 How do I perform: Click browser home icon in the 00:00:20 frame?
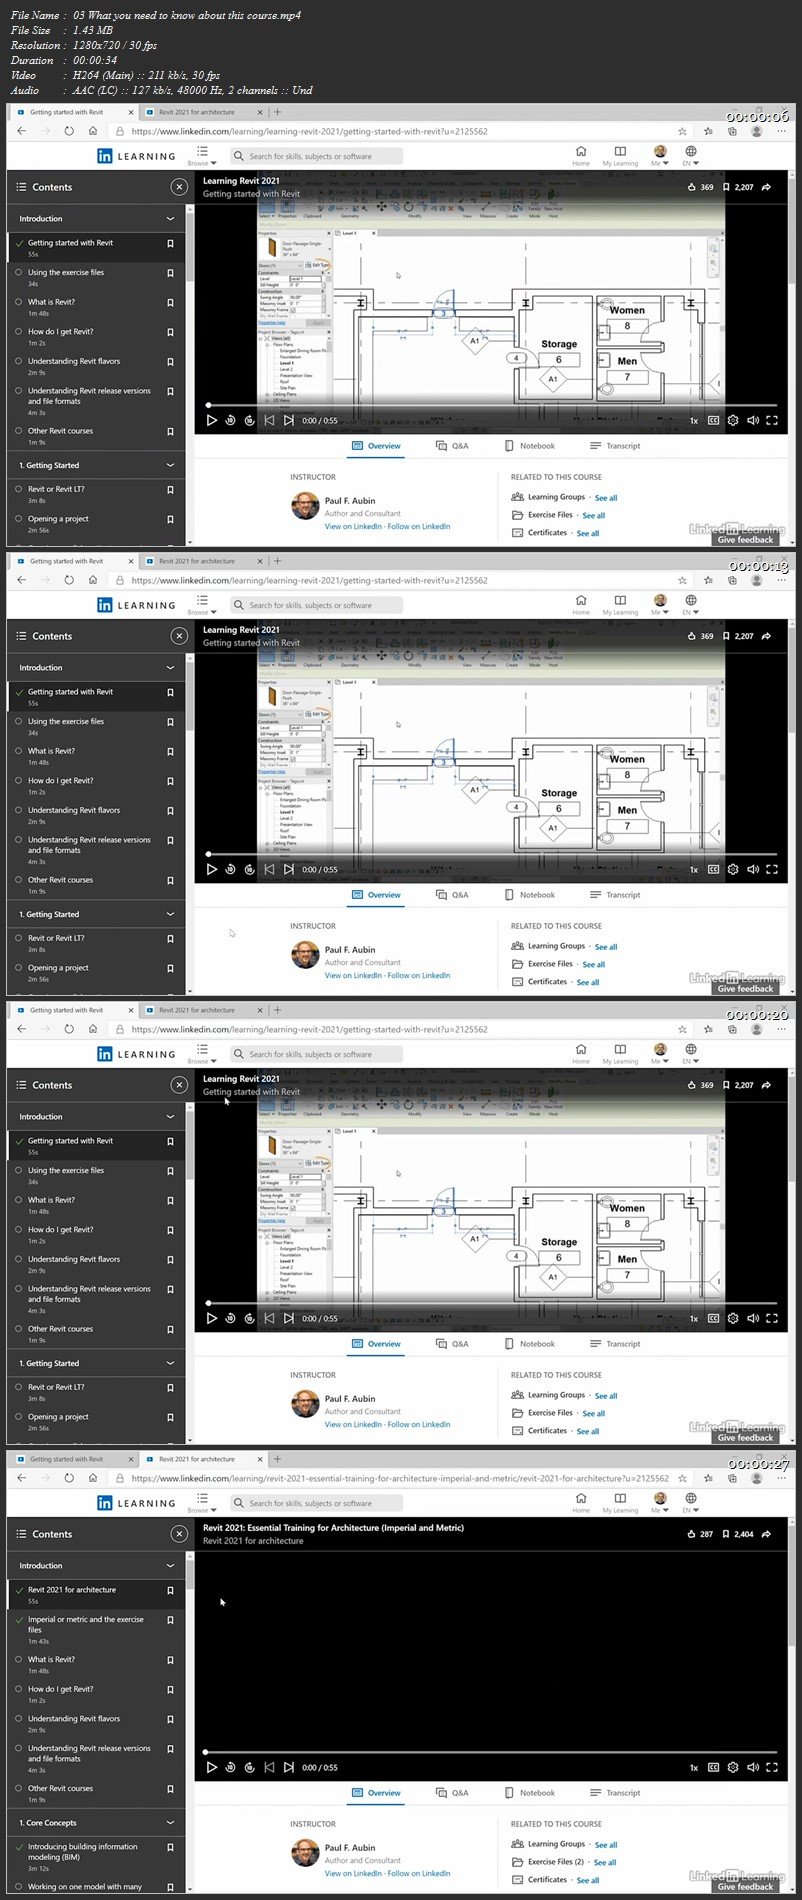93,1029
